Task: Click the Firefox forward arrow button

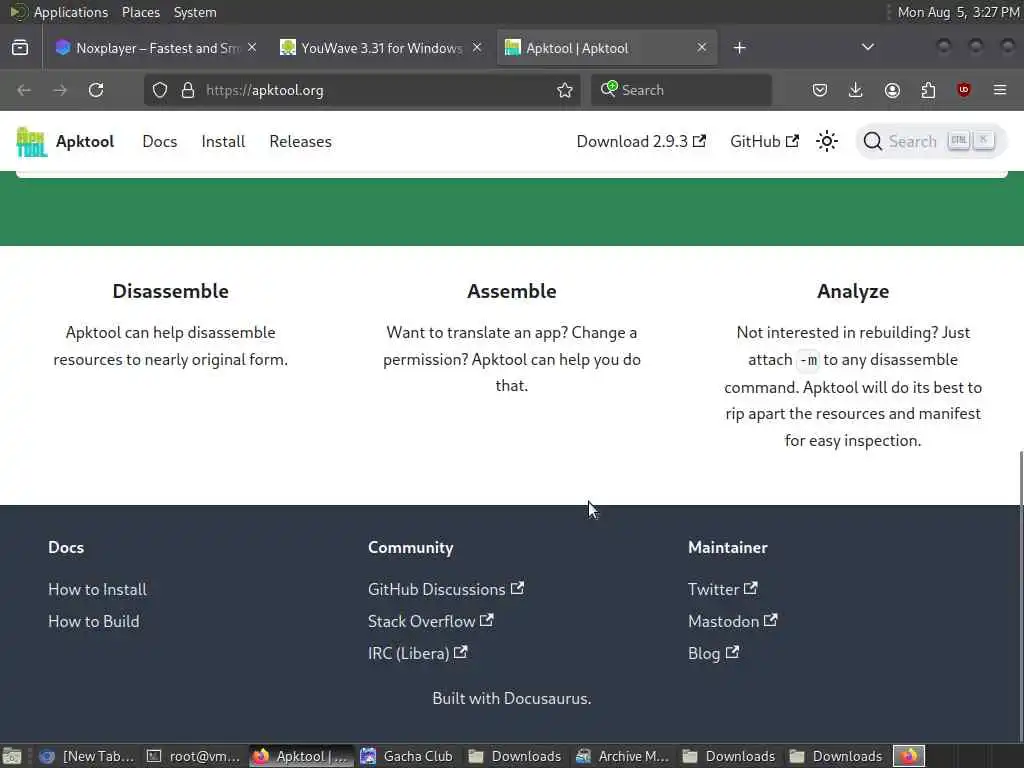Action: [60, 90]
